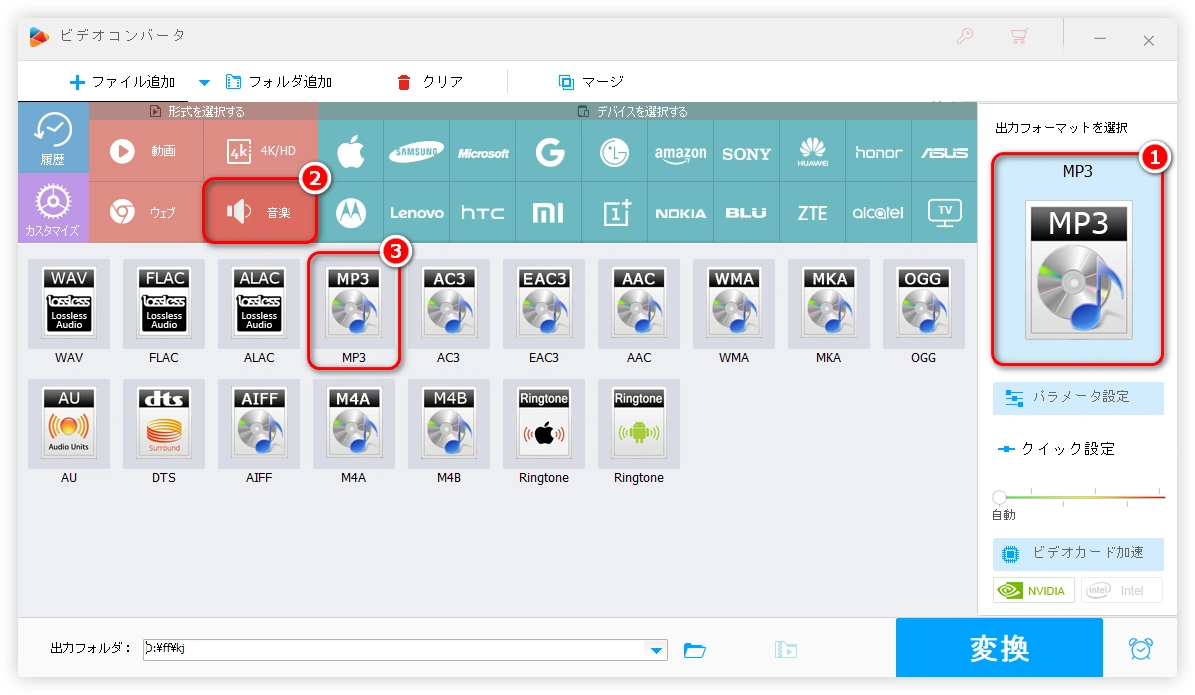Click the quick setting quality slider handle
The width and height of the screenshot is (1195, 695).
tap(999, 497)
